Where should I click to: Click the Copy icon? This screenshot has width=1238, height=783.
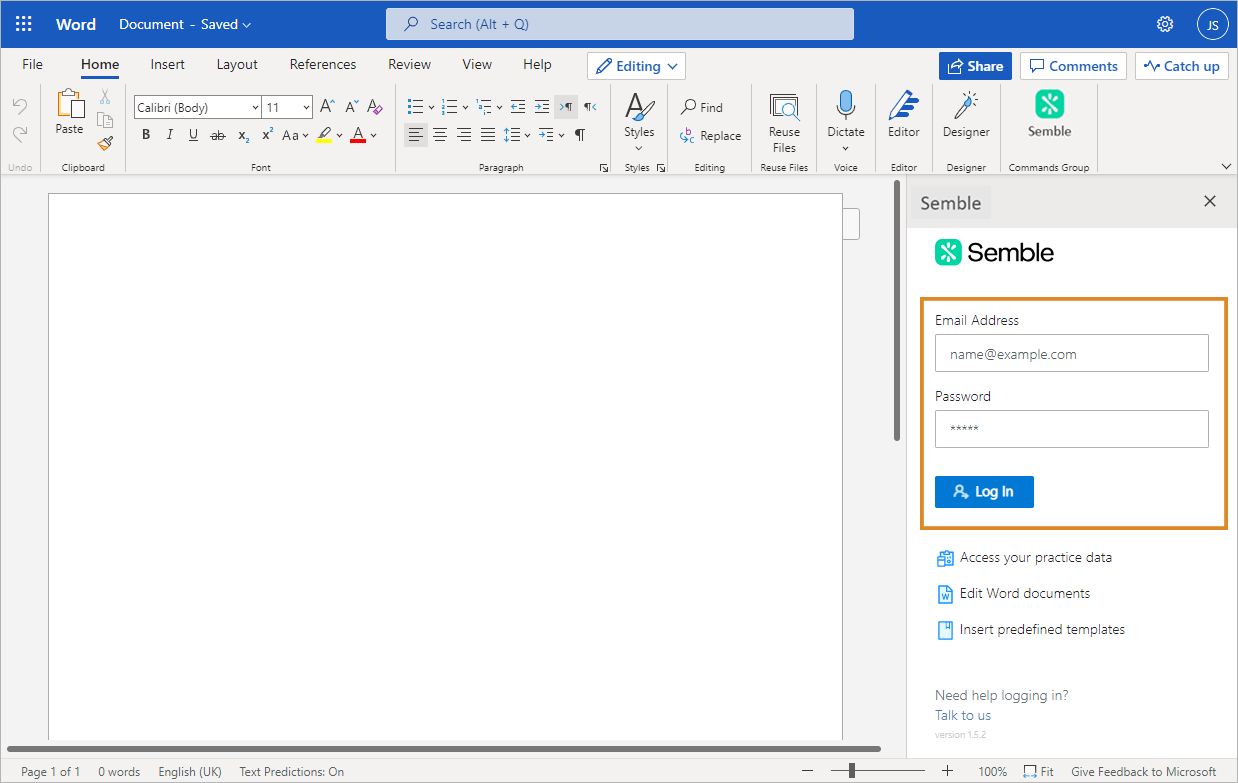pos(104,120)
